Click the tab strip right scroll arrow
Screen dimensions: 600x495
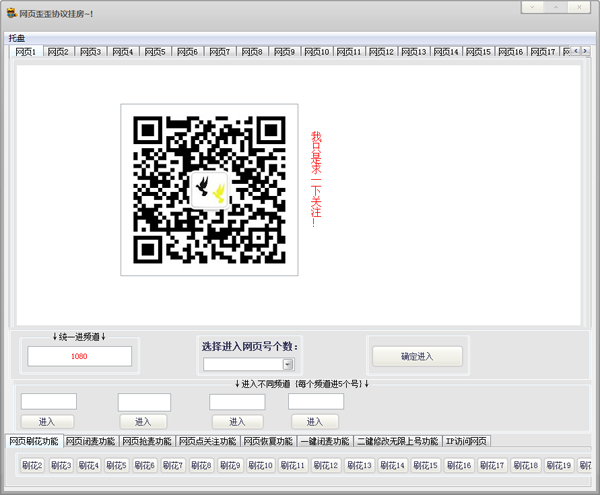pos(585,51)
